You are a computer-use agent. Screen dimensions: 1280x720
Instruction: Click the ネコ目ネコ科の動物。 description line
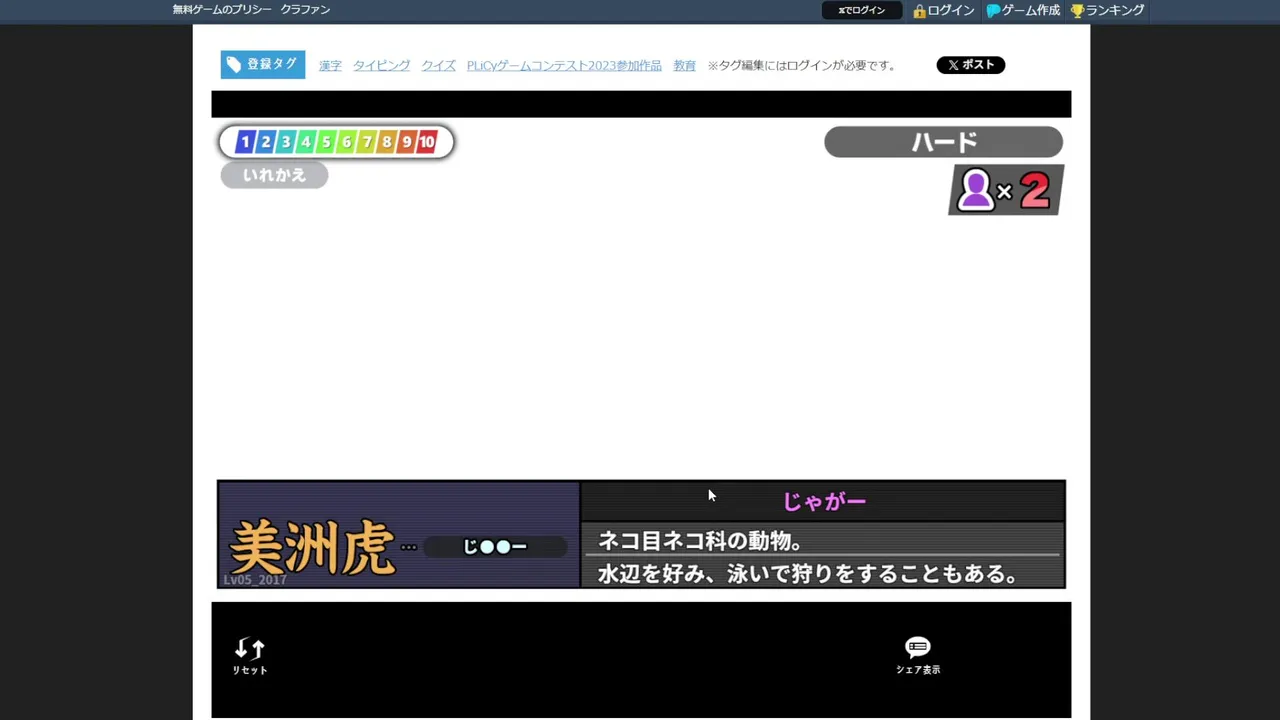[700, 541]
